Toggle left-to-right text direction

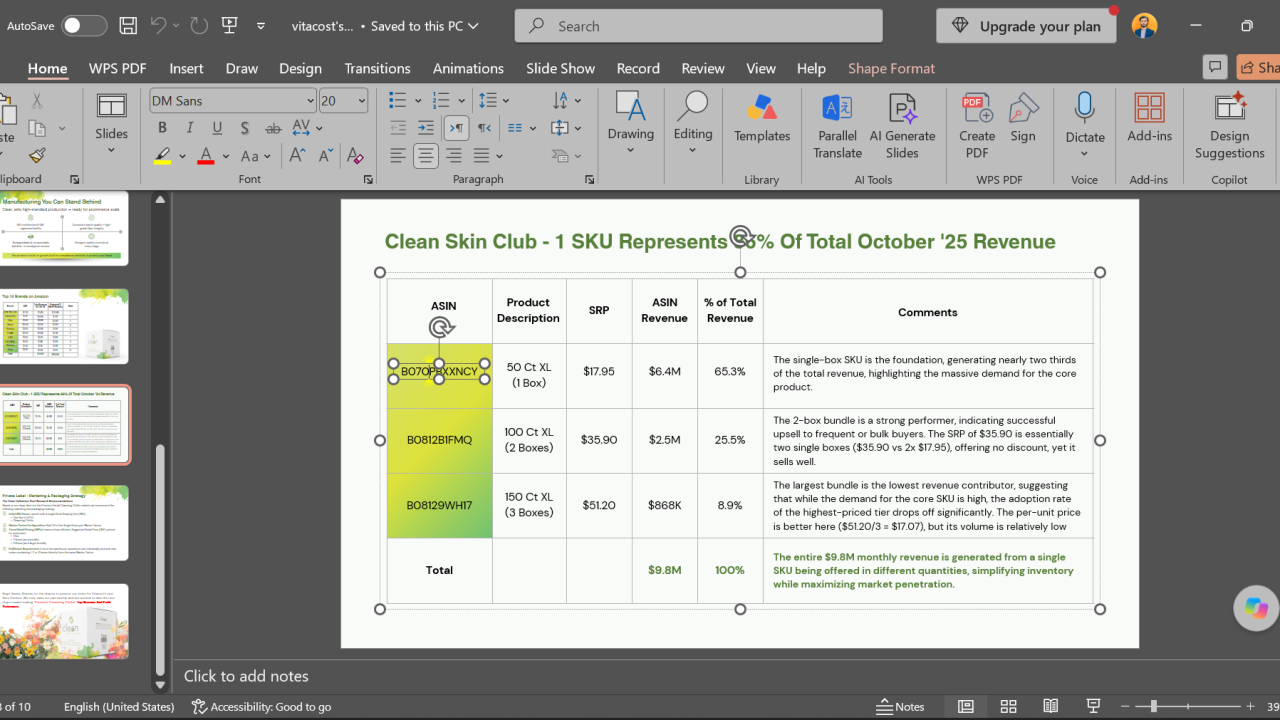tap(455, 128)
